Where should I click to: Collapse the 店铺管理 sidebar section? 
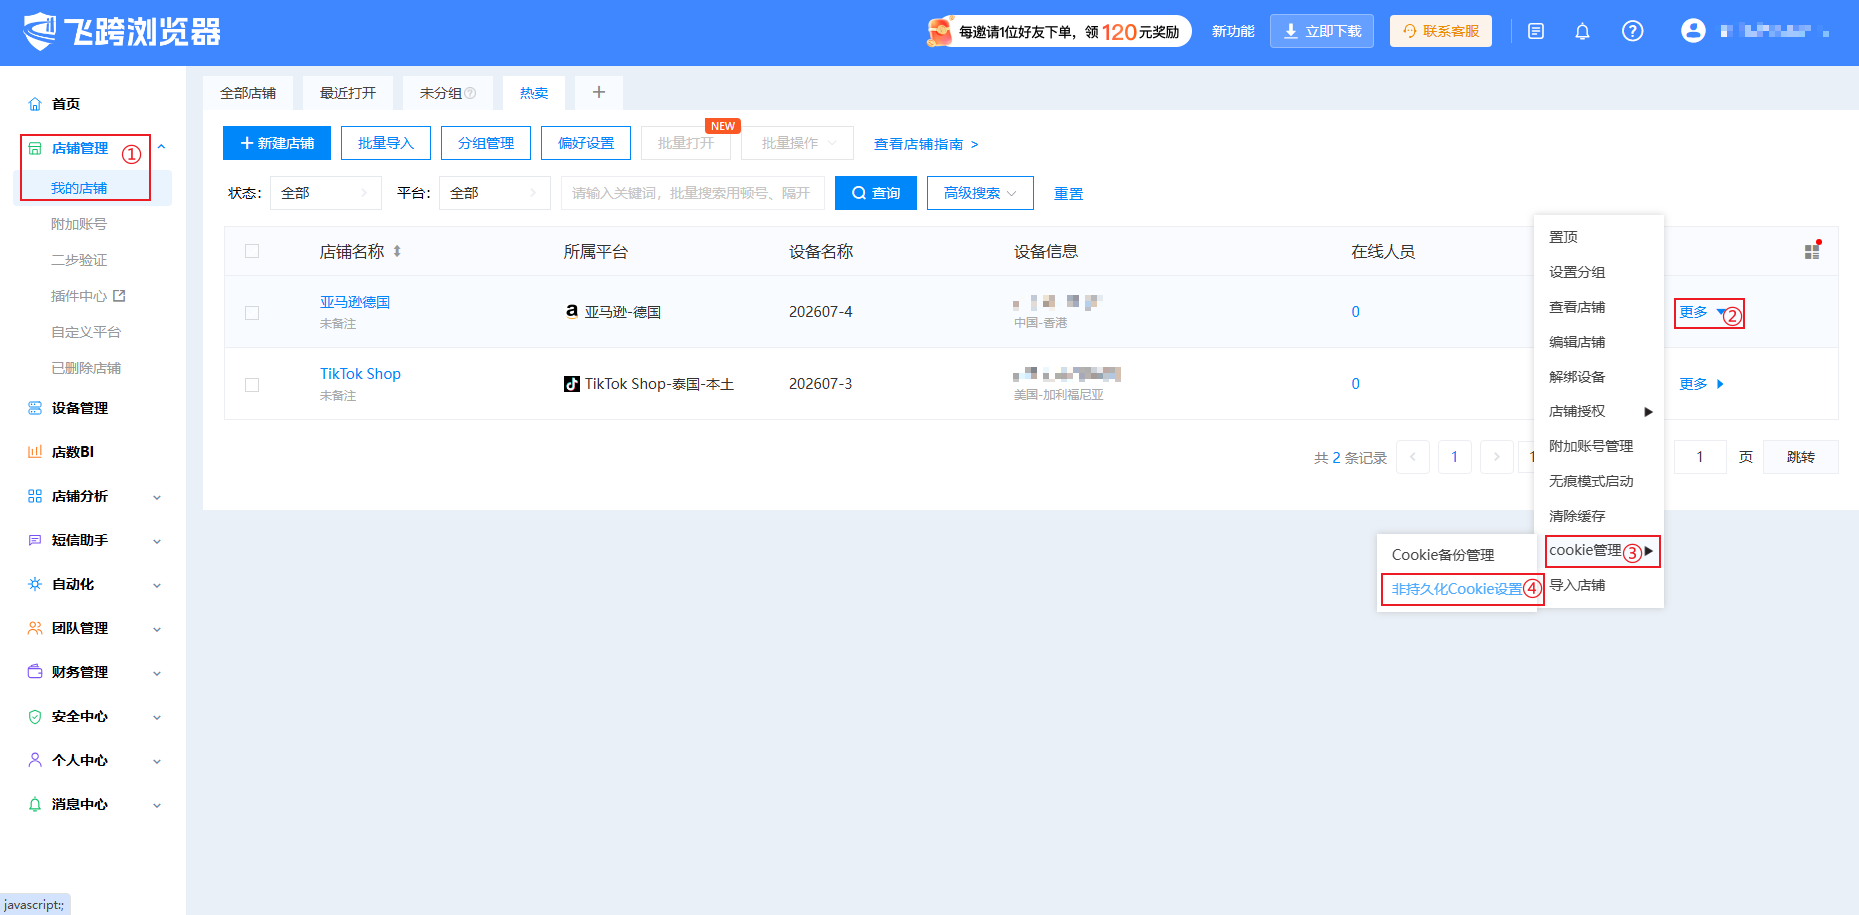tap(161, 147)
